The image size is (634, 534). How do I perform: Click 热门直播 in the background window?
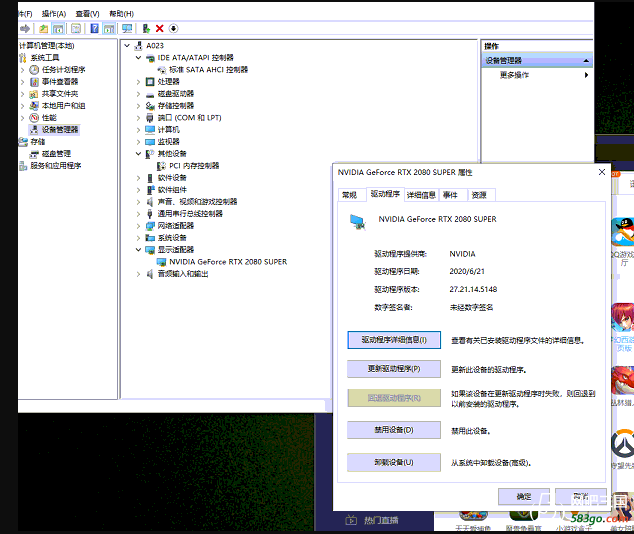(381, 521)
